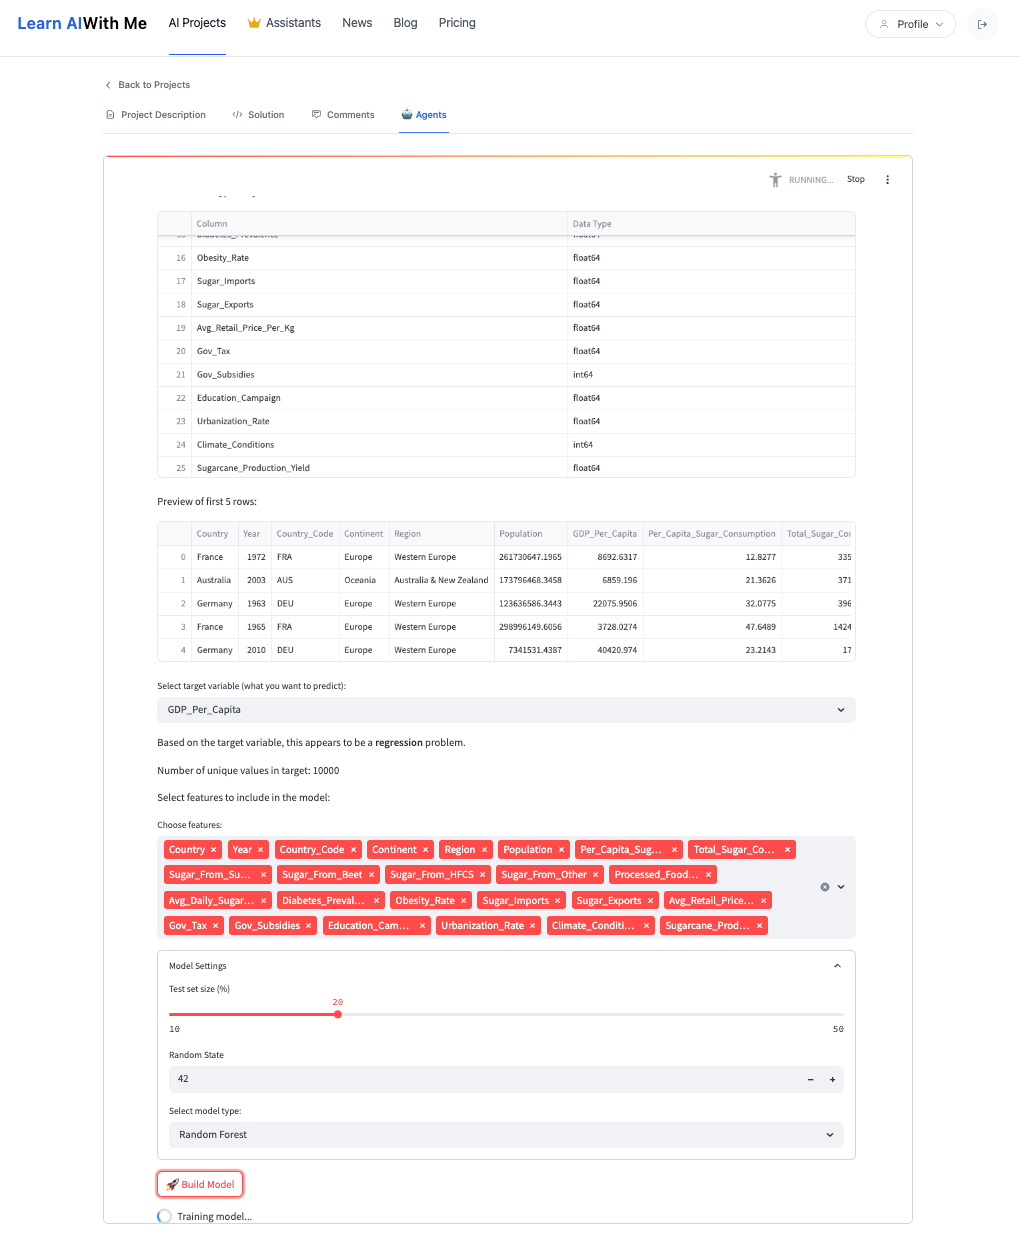Click the Australia cell in preview table
The width and height of the screenshot is (1020, 1234).
click(214, 580)
